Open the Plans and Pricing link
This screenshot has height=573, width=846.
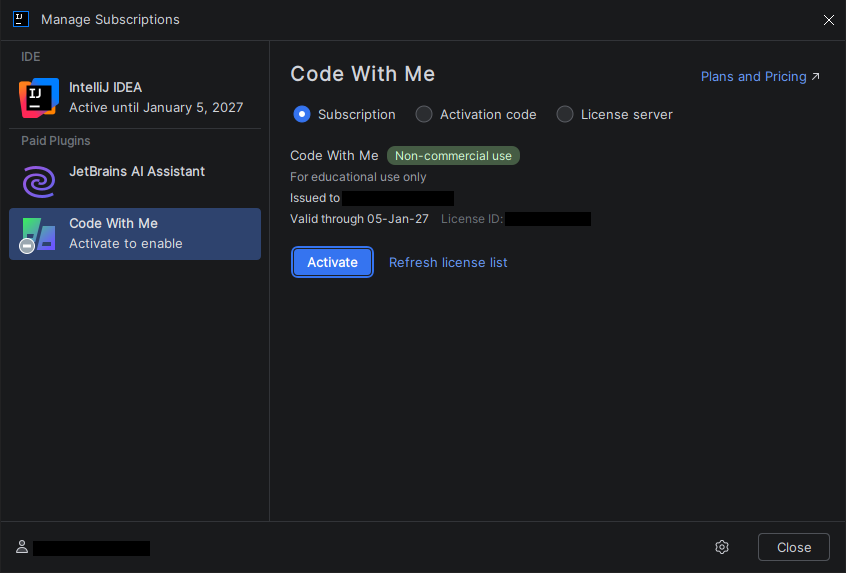tap(753, 77)
